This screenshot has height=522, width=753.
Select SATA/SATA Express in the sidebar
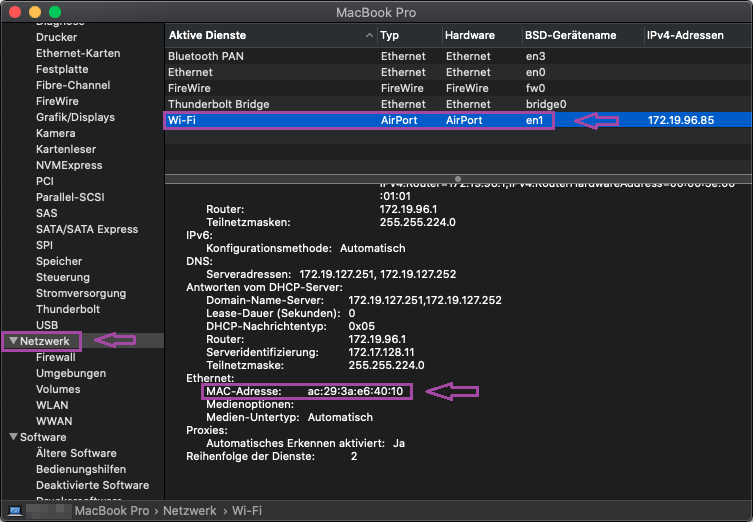click(87, 229)
